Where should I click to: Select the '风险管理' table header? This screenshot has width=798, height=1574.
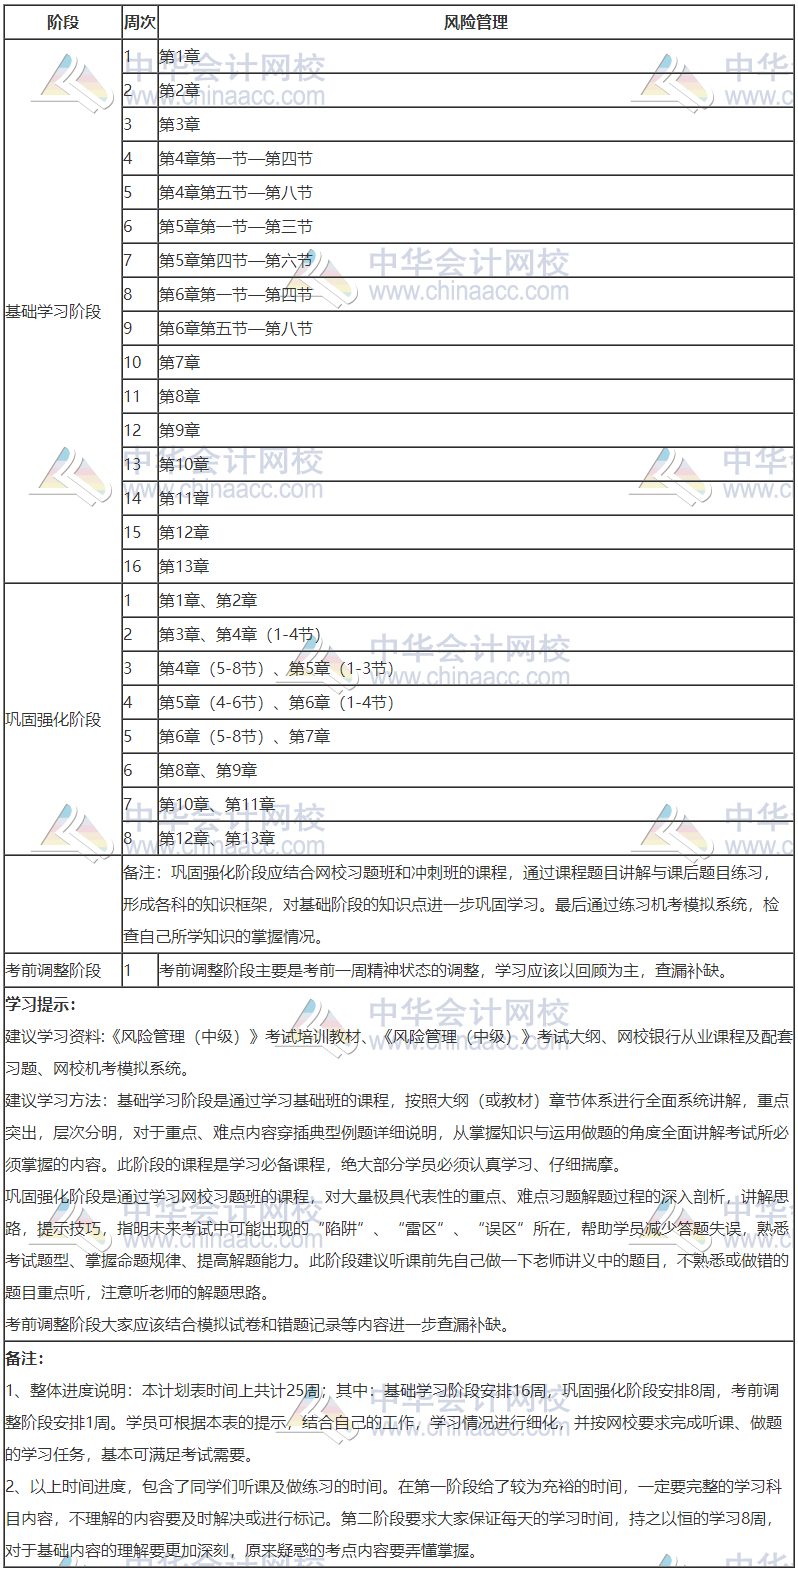[476, 22]
